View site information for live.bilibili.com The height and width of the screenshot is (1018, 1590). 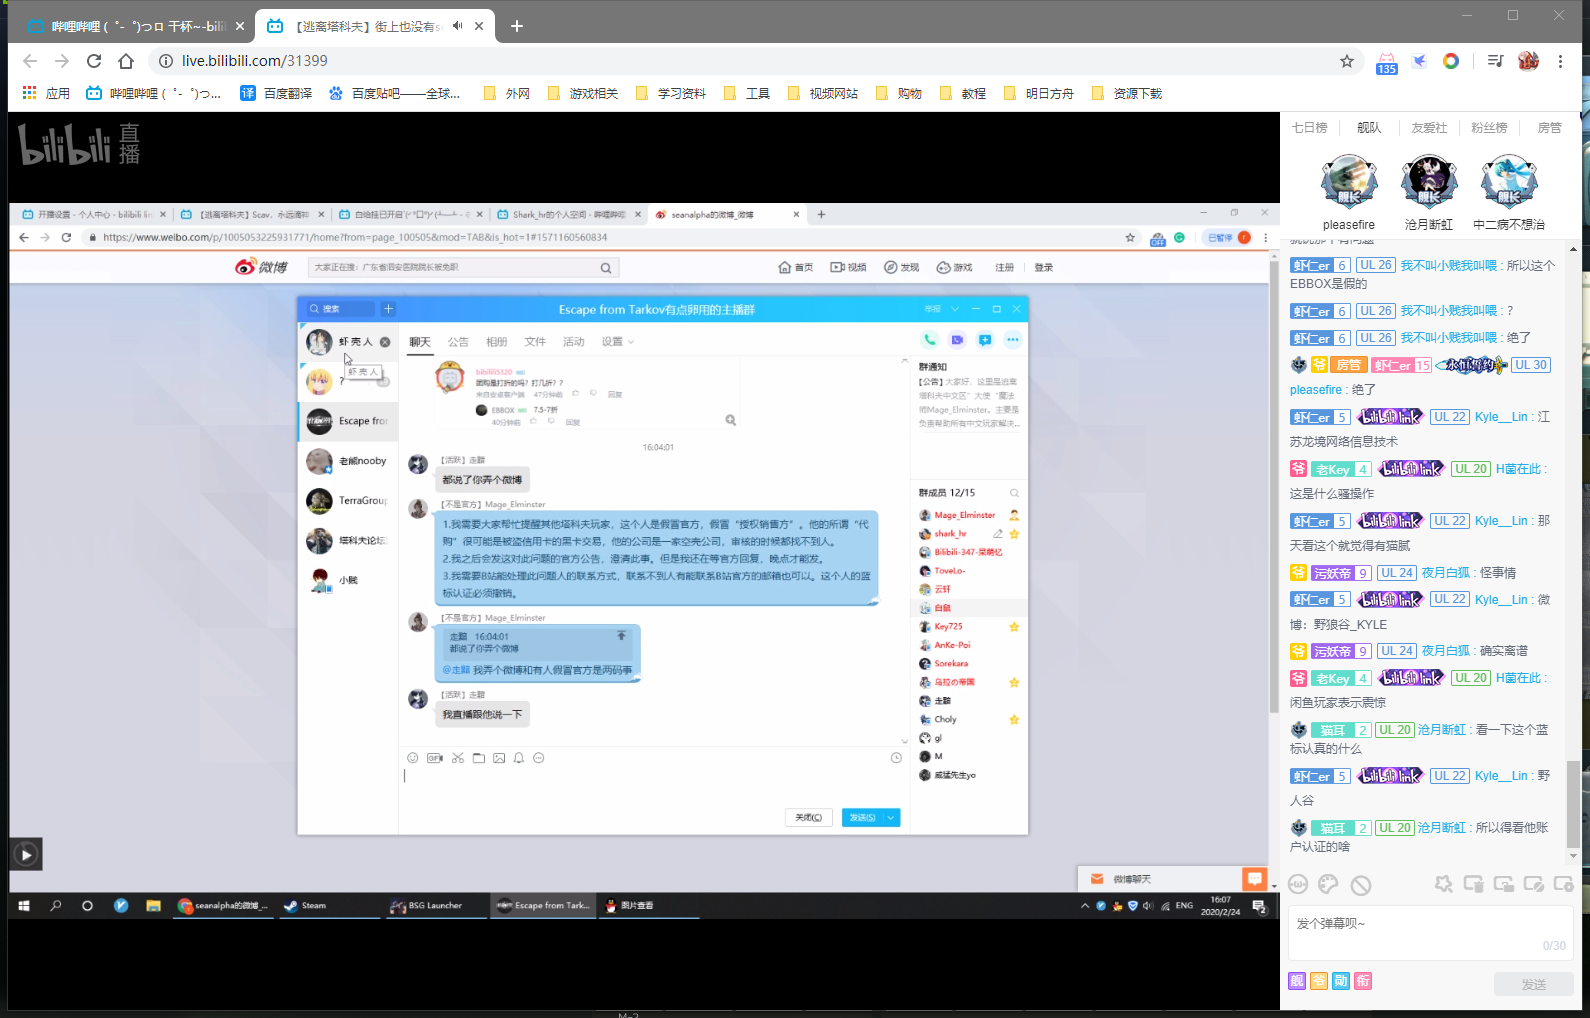click(x=166, y=61)
